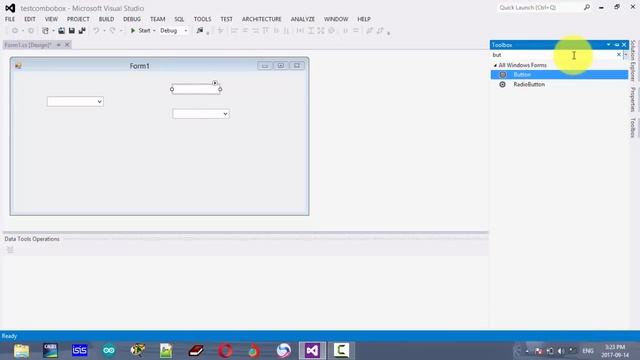Click the Toolbox search field
This screenshot has width=640, height=360.
coord(553,55)
